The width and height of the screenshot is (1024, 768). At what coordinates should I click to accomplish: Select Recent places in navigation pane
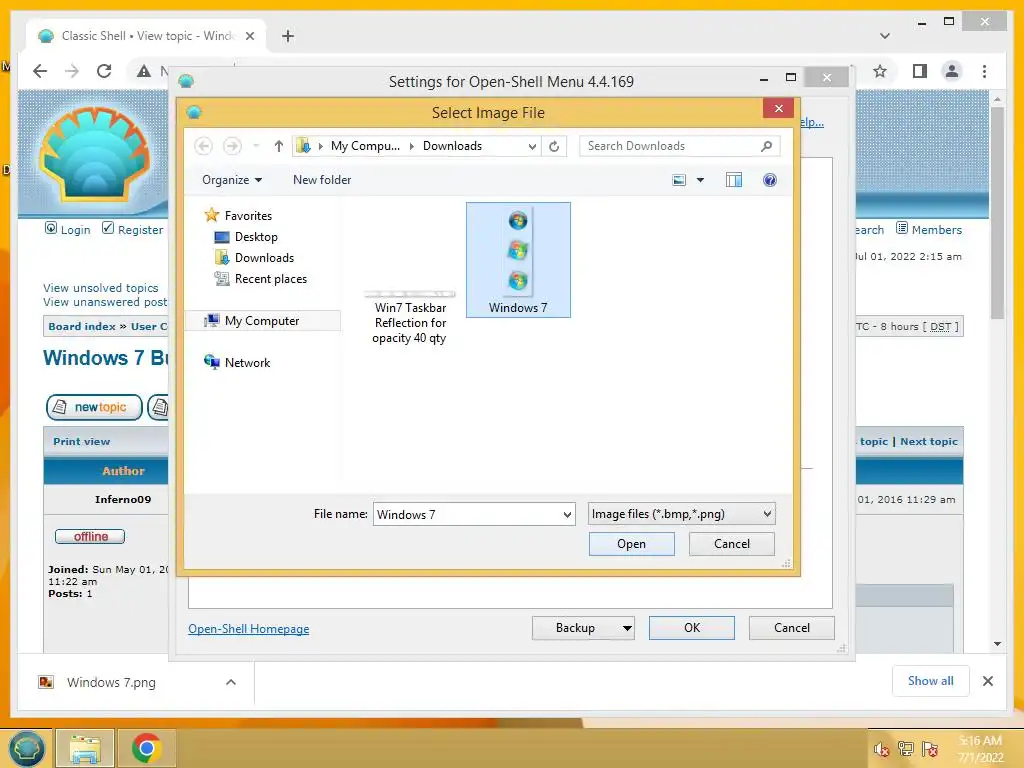click(261, 279)
